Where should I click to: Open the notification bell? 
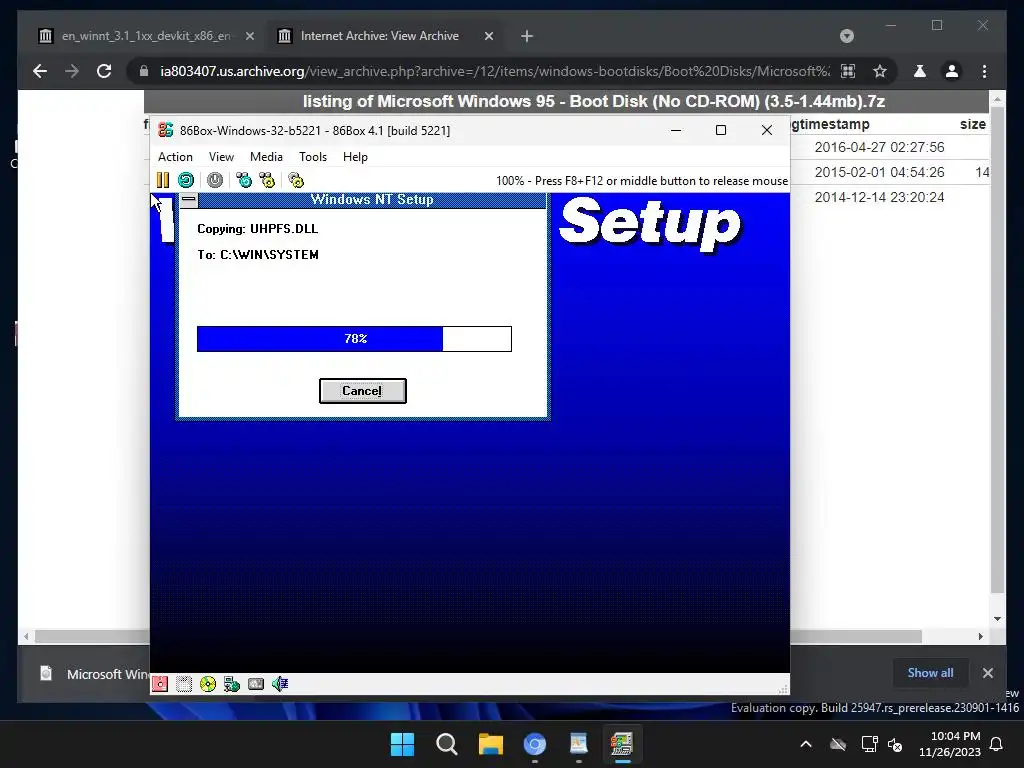[x=997, y=744]
